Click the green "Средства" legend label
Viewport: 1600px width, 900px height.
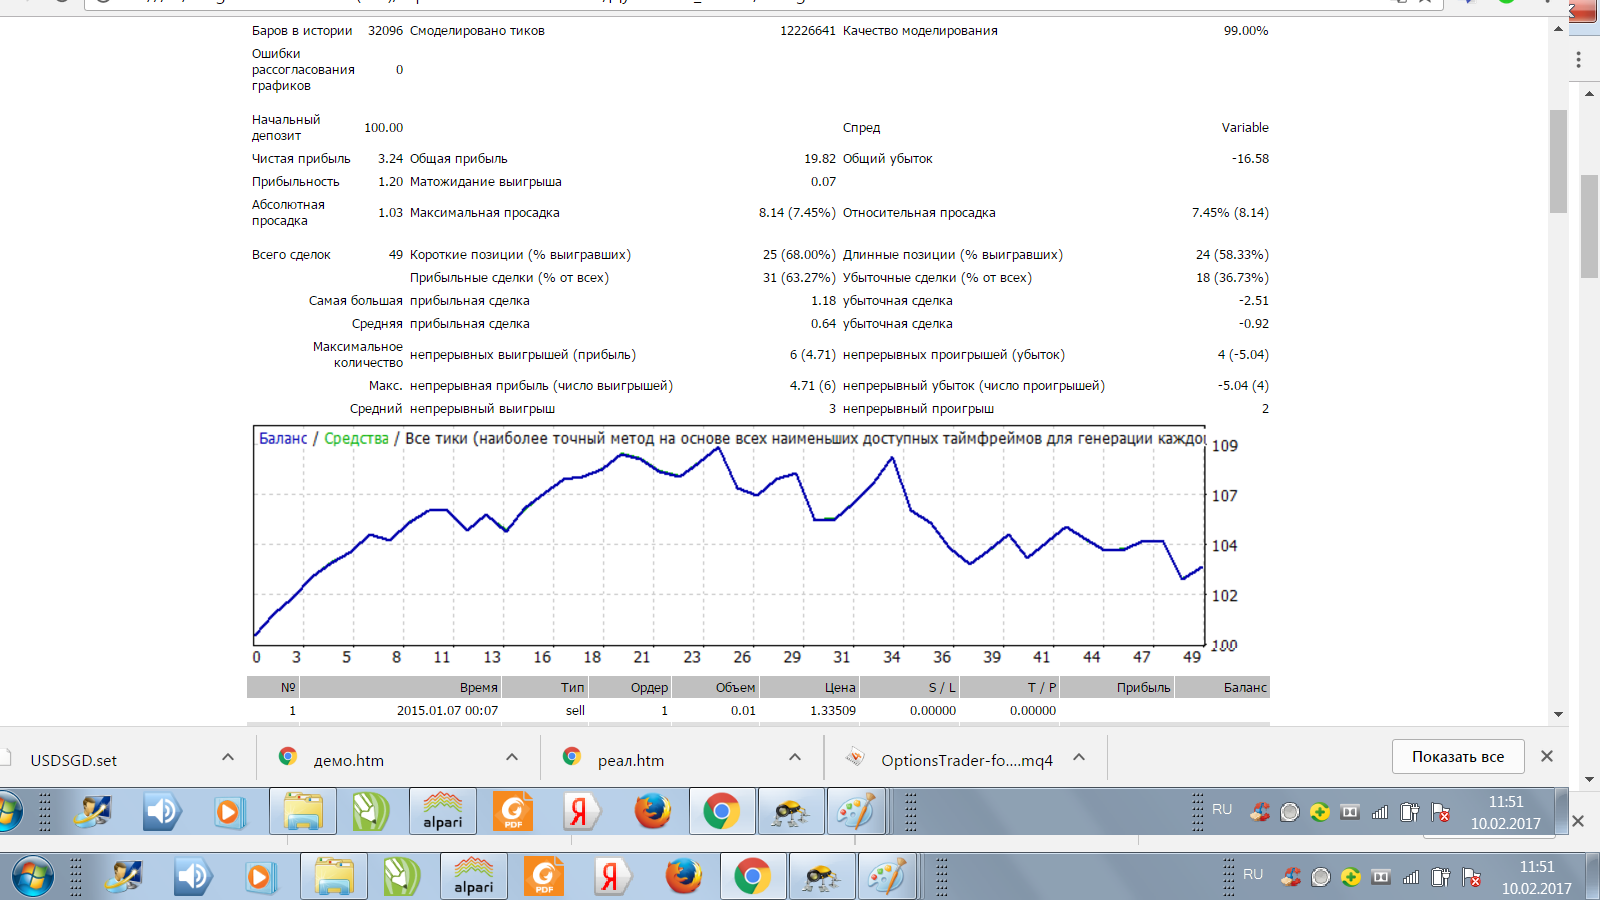click(x=356, y=439)
